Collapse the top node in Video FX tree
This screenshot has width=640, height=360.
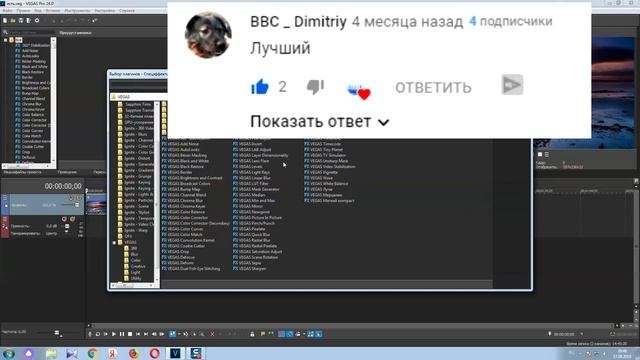pyautogui.click(x=5, y=40)
